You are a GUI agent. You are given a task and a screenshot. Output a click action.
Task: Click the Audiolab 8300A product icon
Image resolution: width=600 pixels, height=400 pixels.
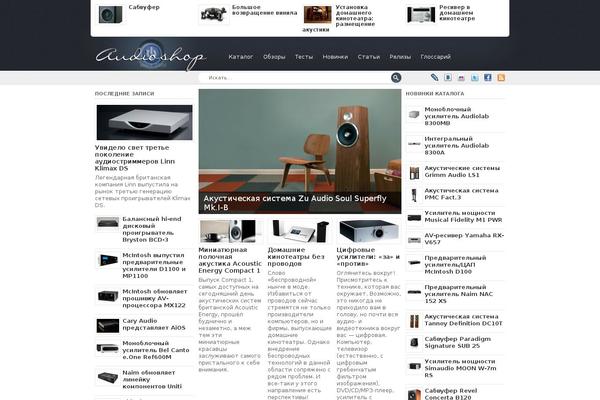(414, 144)
